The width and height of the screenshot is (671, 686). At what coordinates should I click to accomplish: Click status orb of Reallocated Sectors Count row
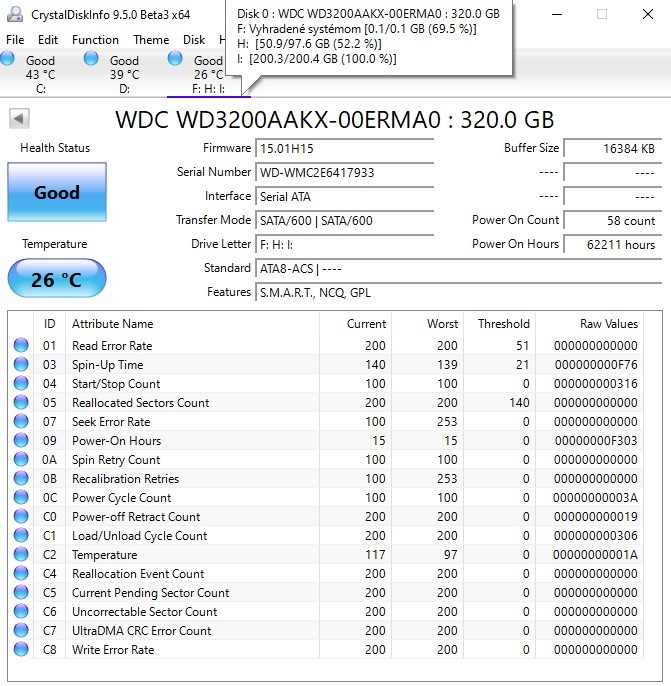pos(21,402)
